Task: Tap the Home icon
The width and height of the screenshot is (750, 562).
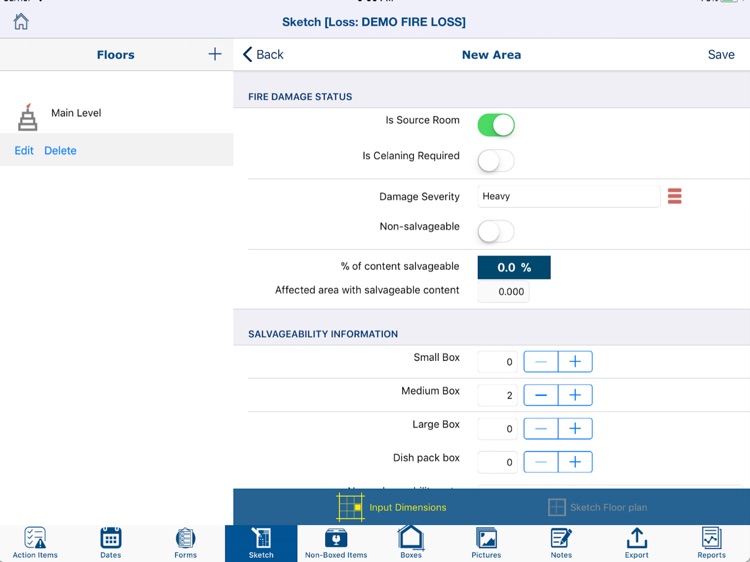Action: 21,22
